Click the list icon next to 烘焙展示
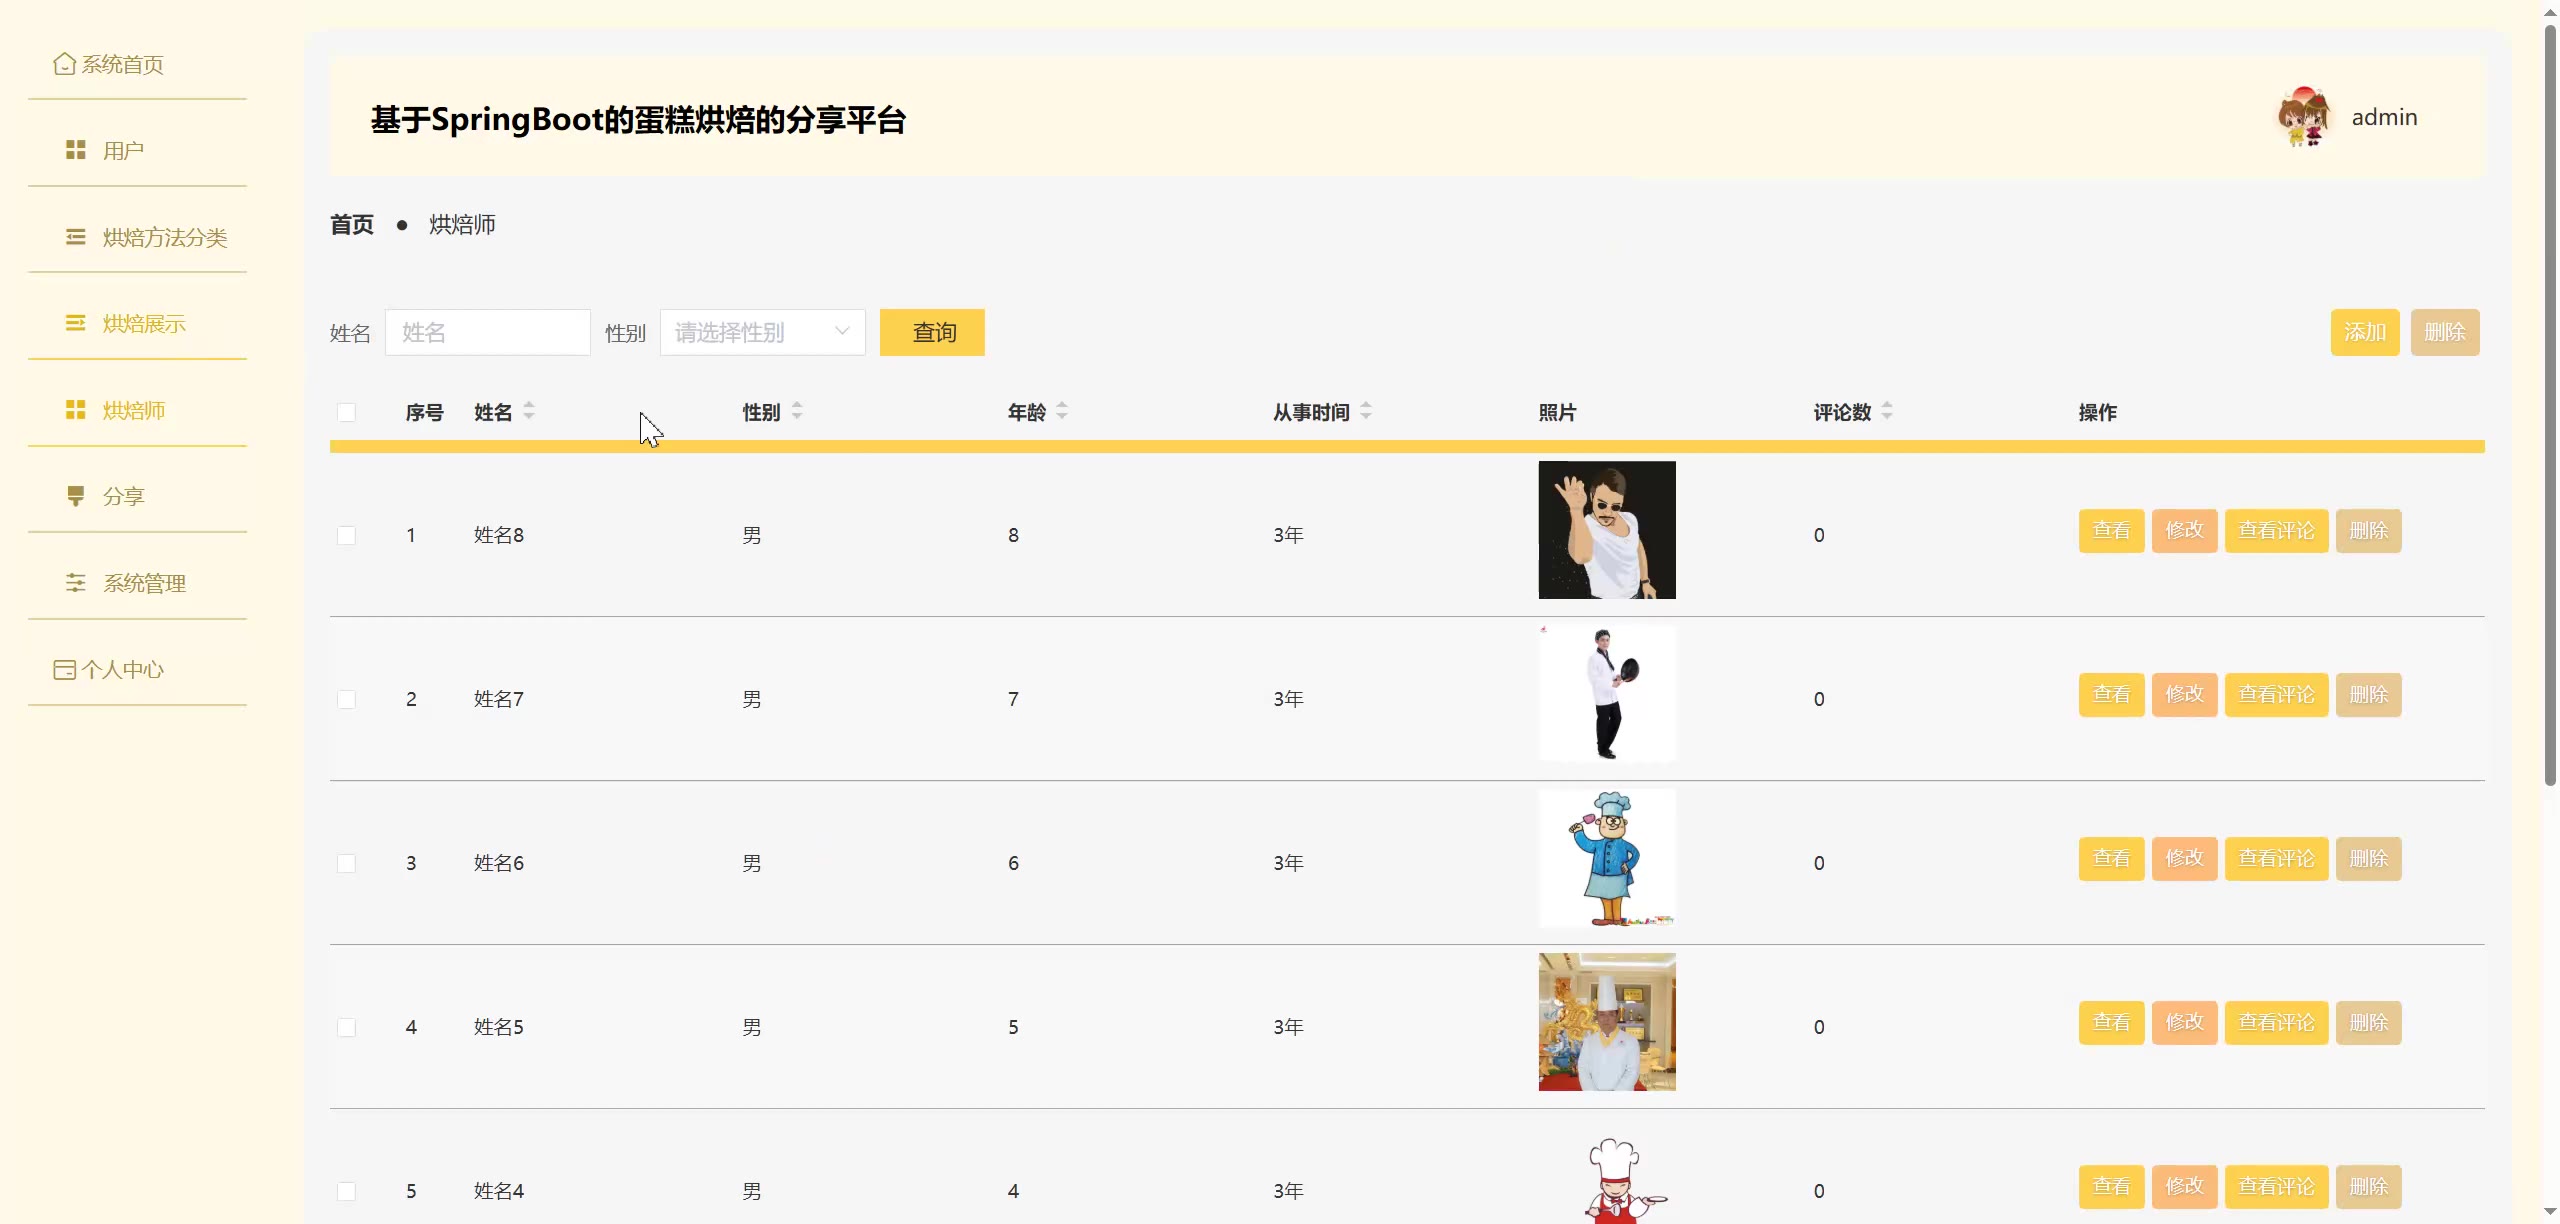The width and height of the screenshot is (2560, 1224). [x=76, y=323]
